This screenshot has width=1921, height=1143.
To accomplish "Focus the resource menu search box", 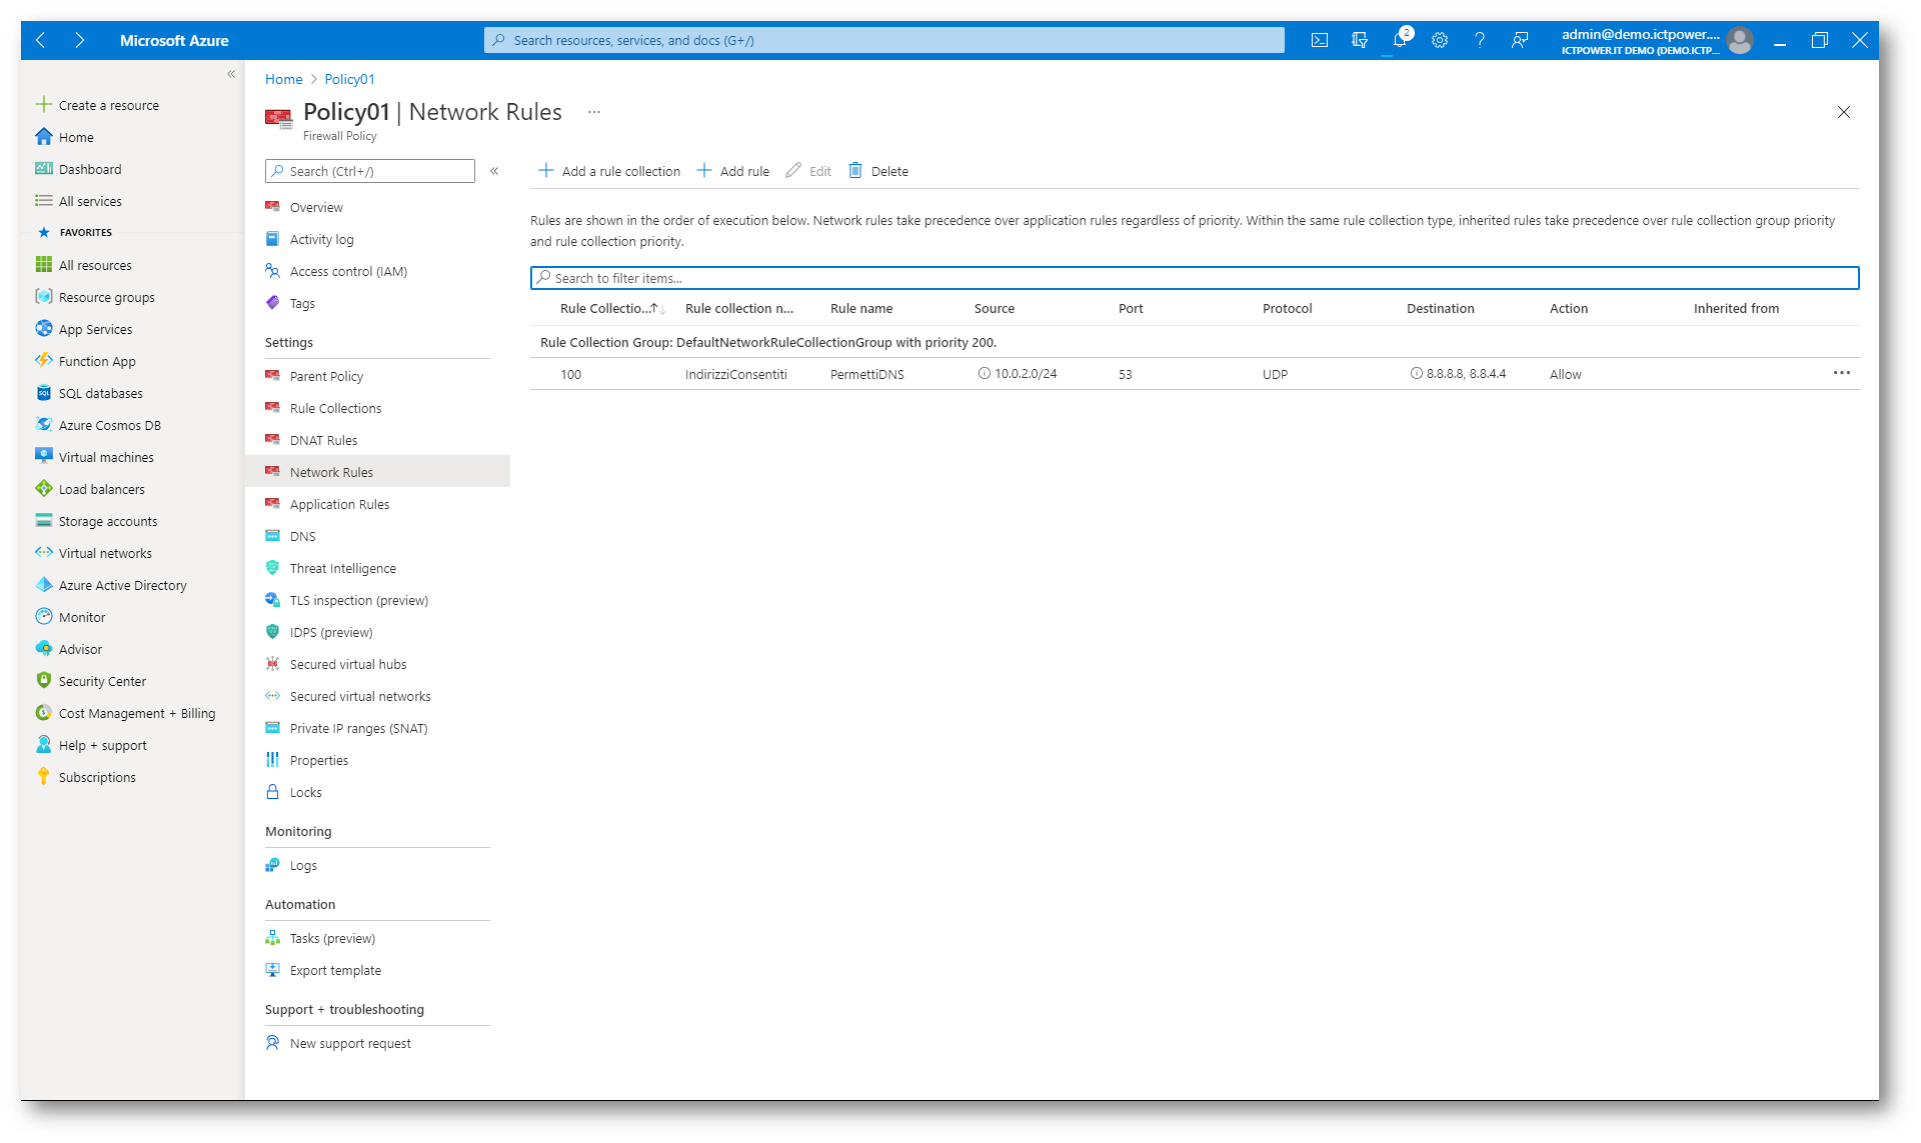I will point(370,171).
